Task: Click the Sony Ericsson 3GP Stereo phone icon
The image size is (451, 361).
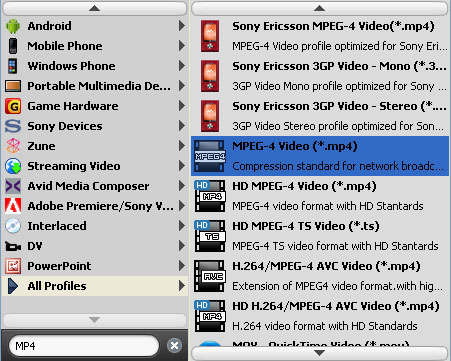Action: click(x=210, y=116)
